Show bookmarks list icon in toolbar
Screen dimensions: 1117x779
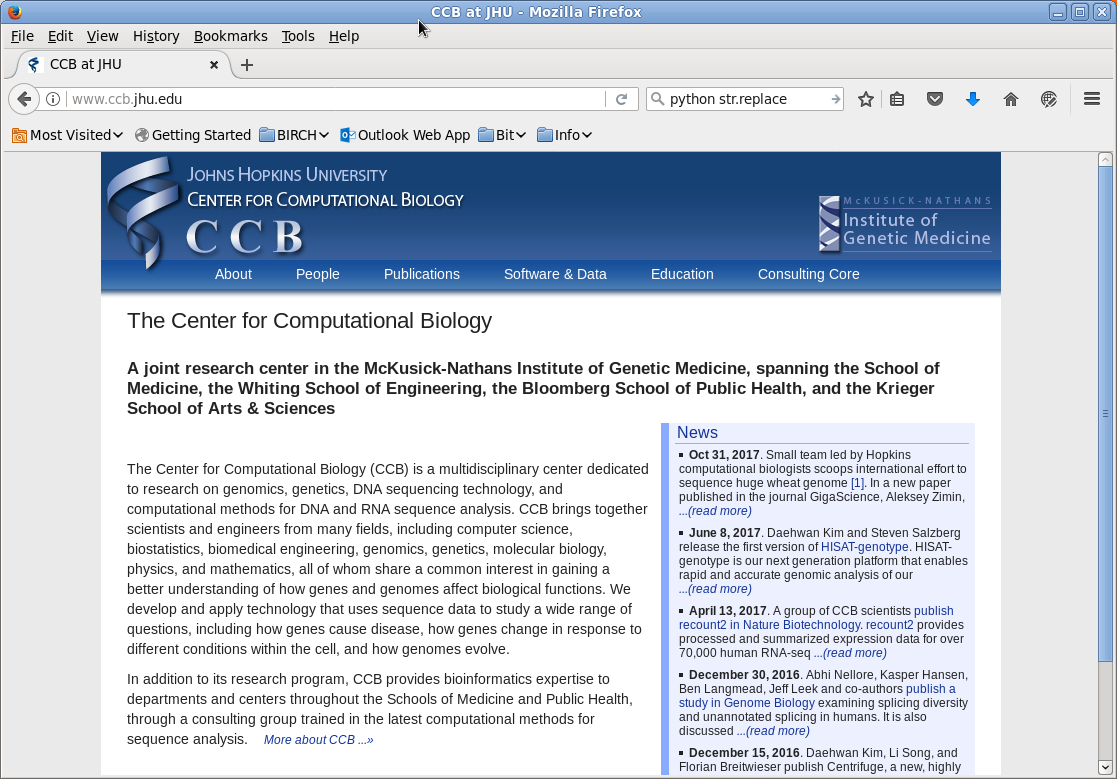[897, 99]
